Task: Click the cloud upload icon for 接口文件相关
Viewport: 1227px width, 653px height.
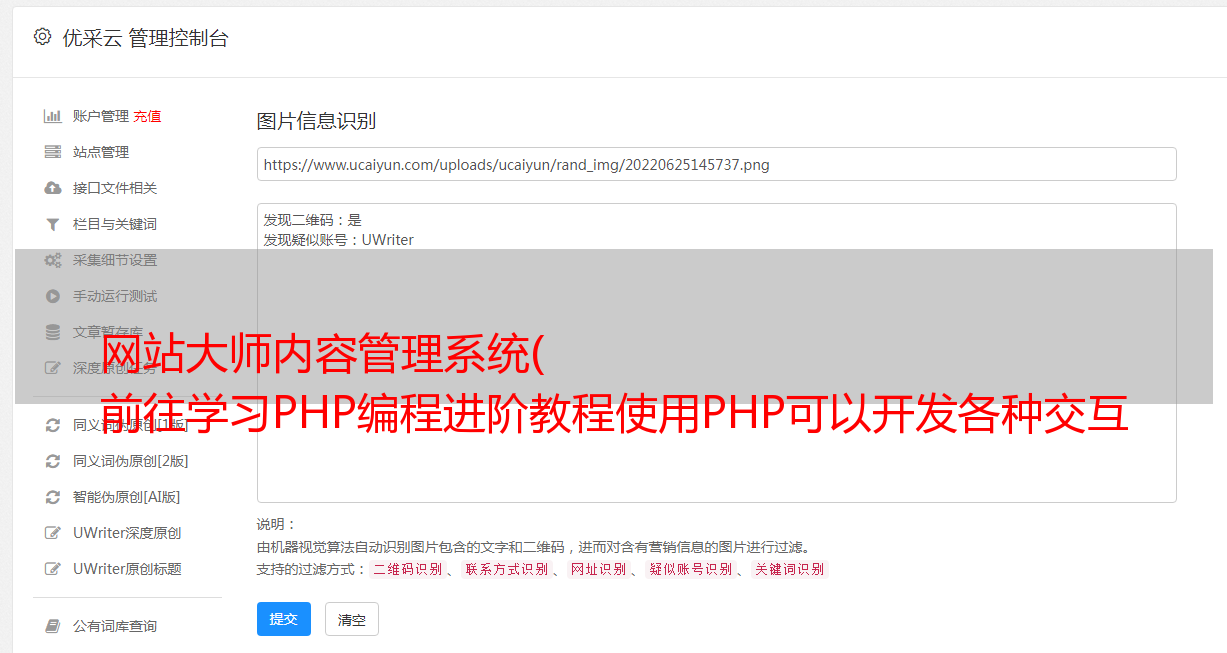Action: click(53, 188)
